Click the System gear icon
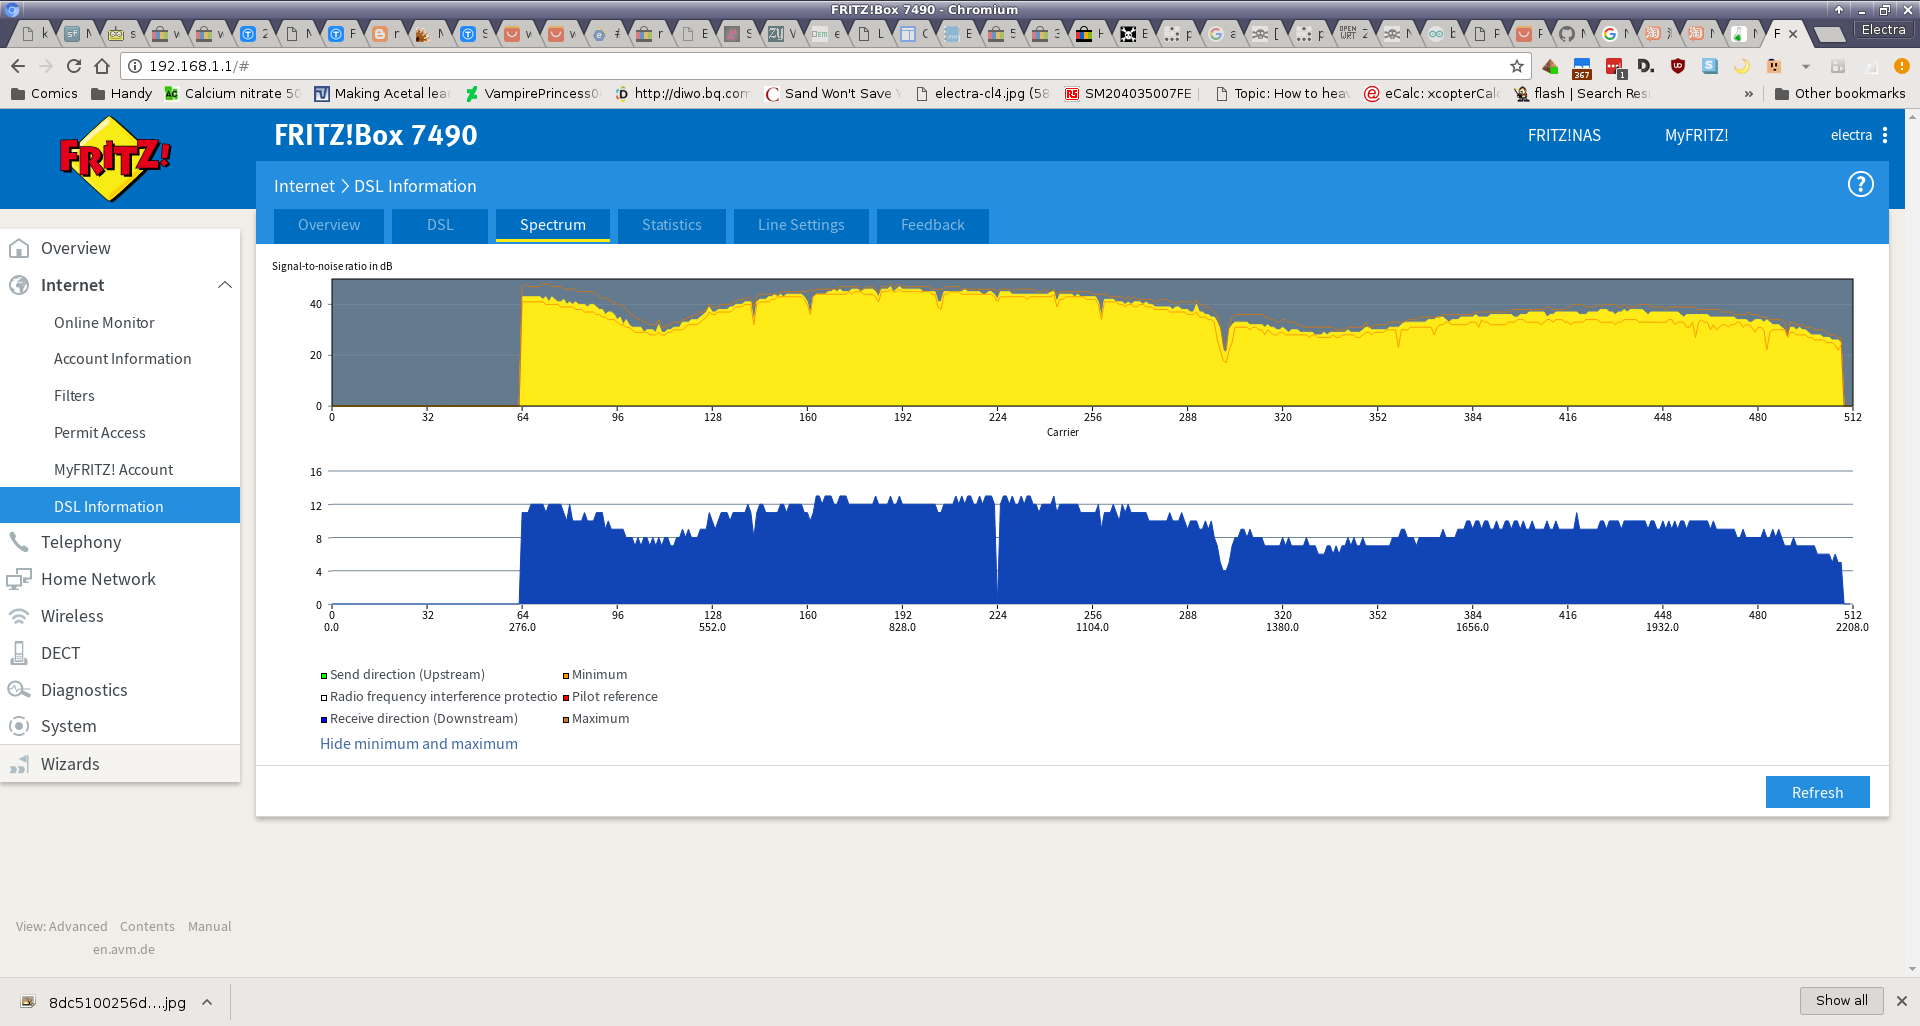This screenshot has height=1026, width=1920. coord(19,726)
